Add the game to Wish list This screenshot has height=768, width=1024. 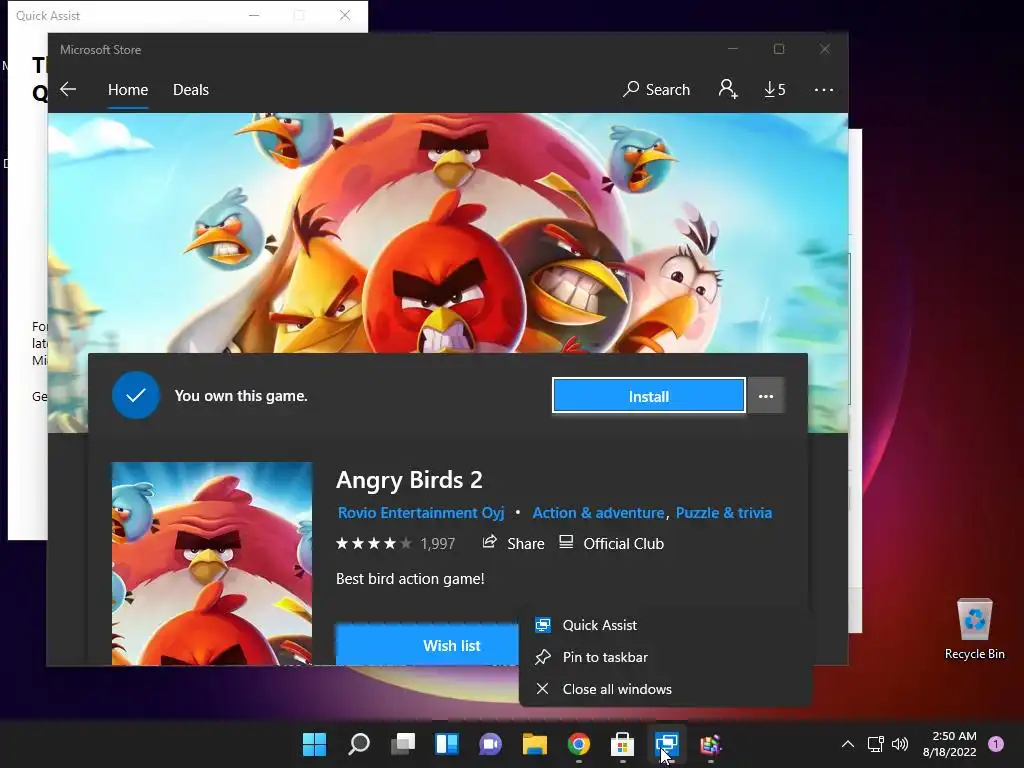pos(427,645)
